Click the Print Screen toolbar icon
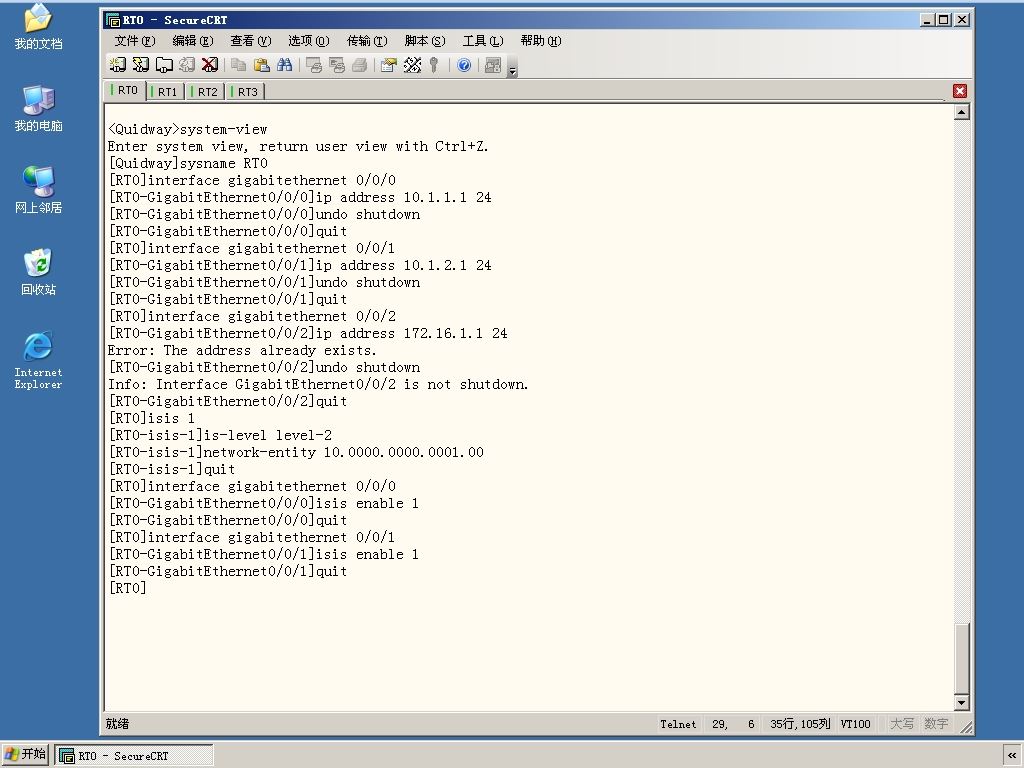The image size is (1024, 768). pos(313,65)
